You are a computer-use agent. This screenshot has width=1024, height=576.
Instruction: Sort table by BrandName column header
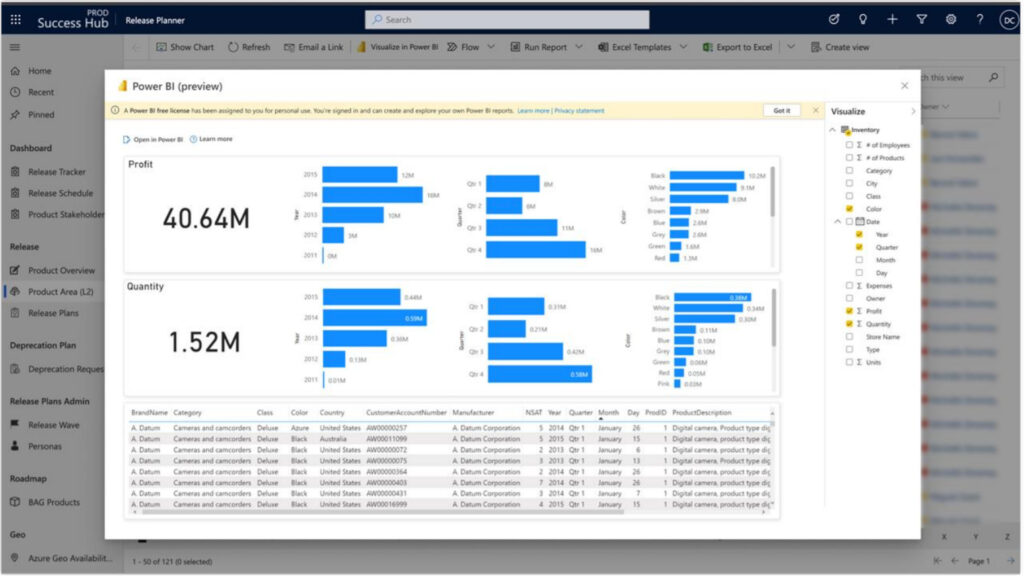click(x=149, y=413)
